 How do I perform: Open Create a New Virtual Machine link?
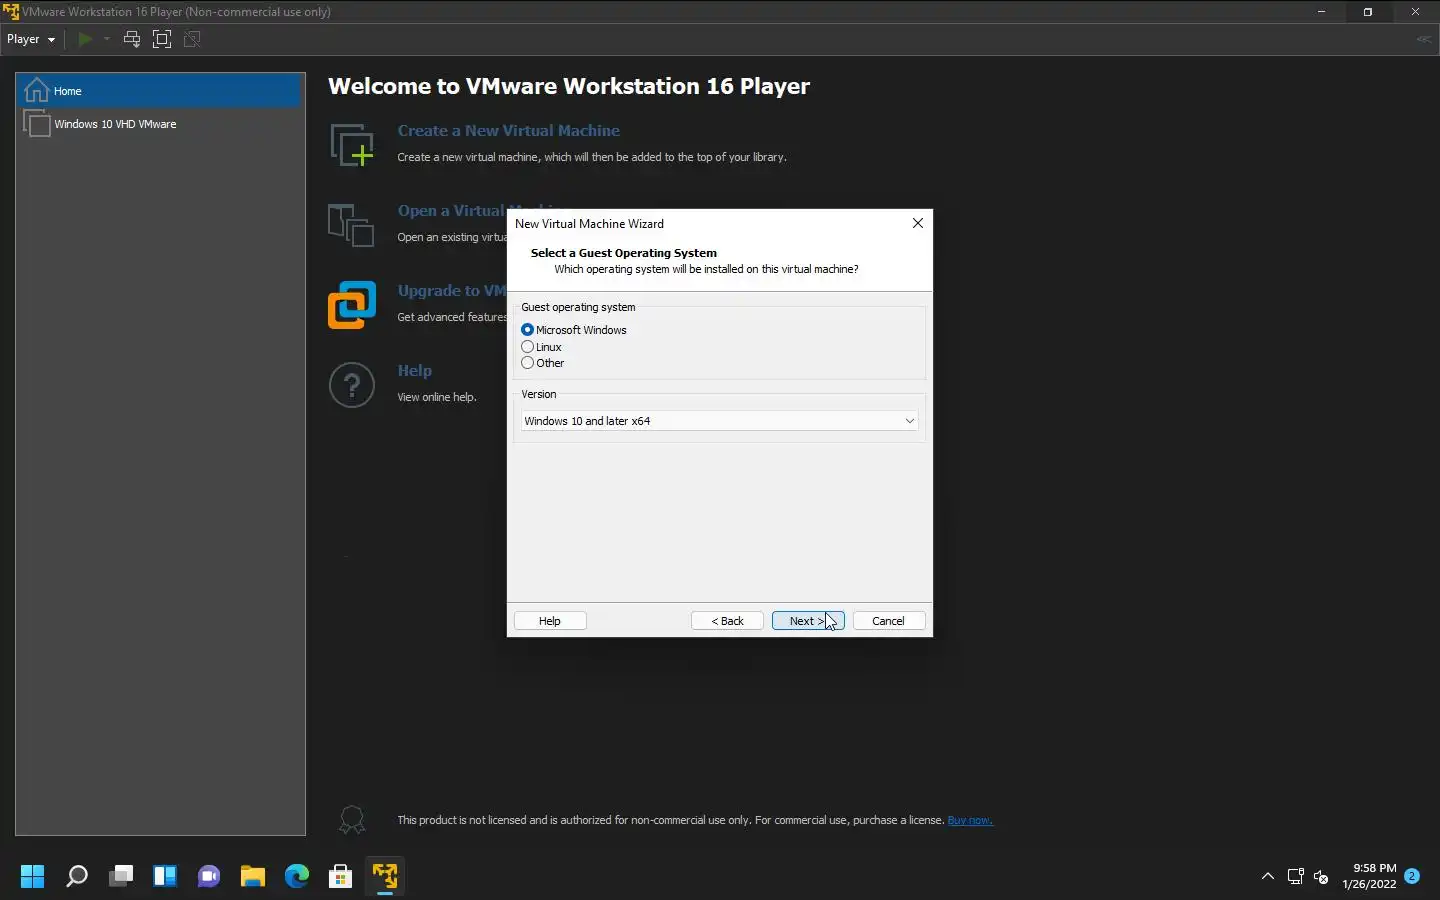508,131
